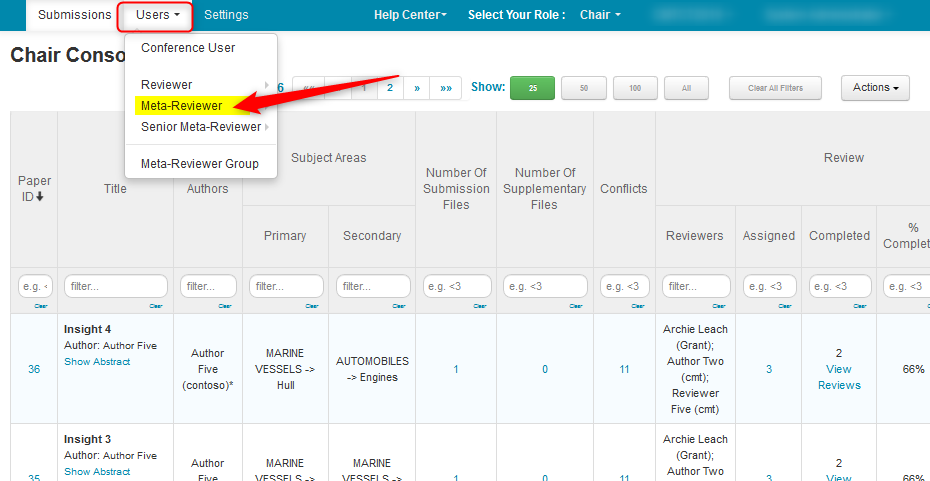The height and width of the screenshot is (481, 930).
Task: Open the Chair role selector
Action: click(x=600, y=15)
